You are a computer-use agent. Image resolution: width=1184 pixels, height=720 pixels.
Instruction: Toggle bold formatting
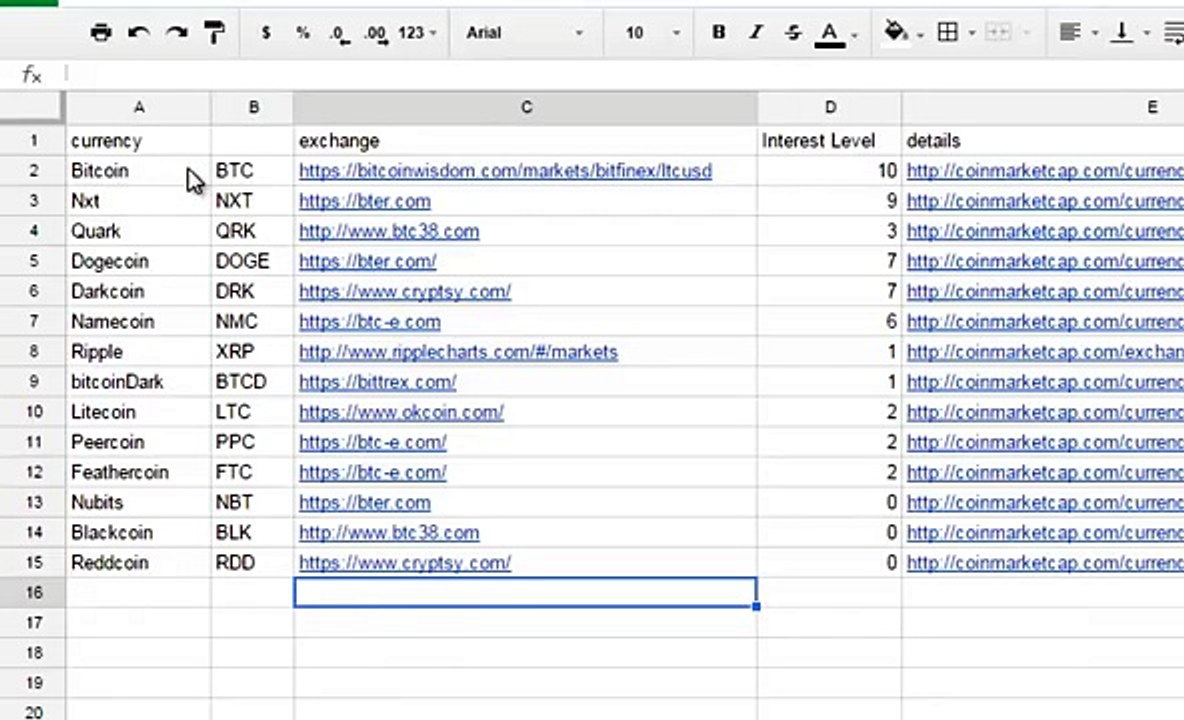pyautogui.click(x=718, y=33)
